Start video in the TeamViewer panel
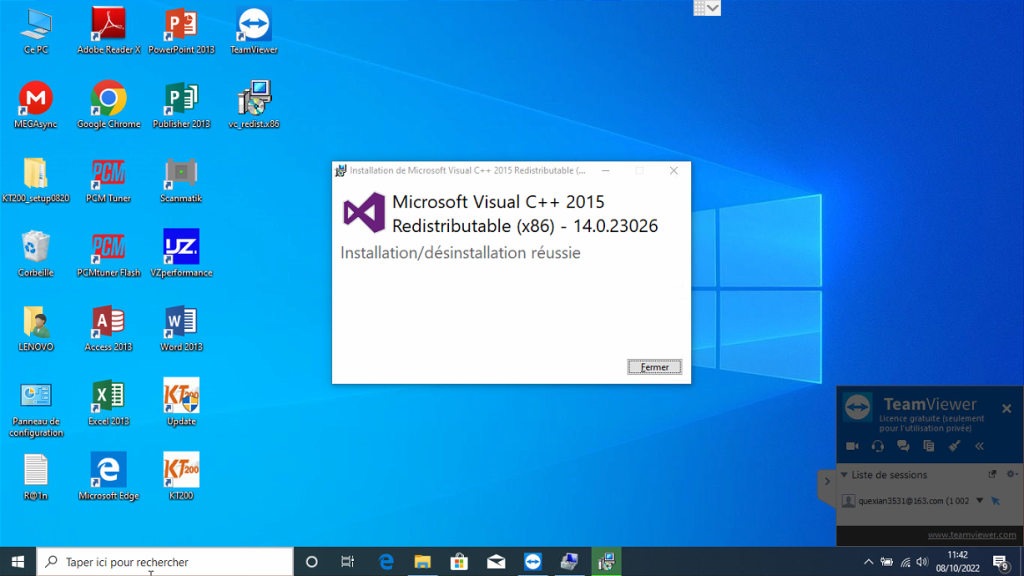Image resolution: width=1024 pixels, height=576 pixels. [852, 446]
